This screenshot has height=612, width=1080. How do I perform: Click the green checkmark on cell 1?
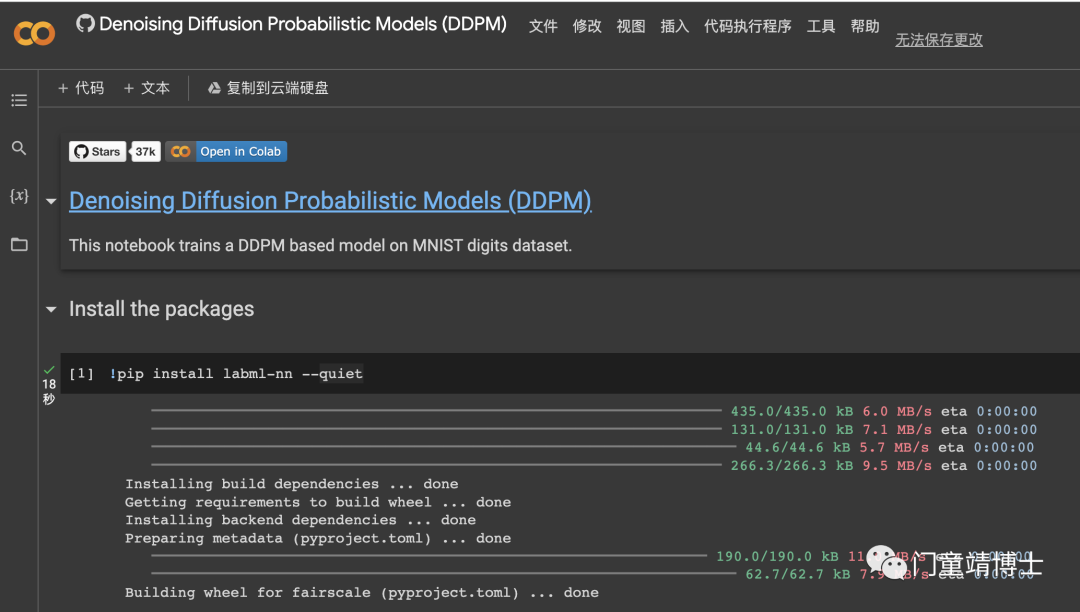click(x=49, y=370)
